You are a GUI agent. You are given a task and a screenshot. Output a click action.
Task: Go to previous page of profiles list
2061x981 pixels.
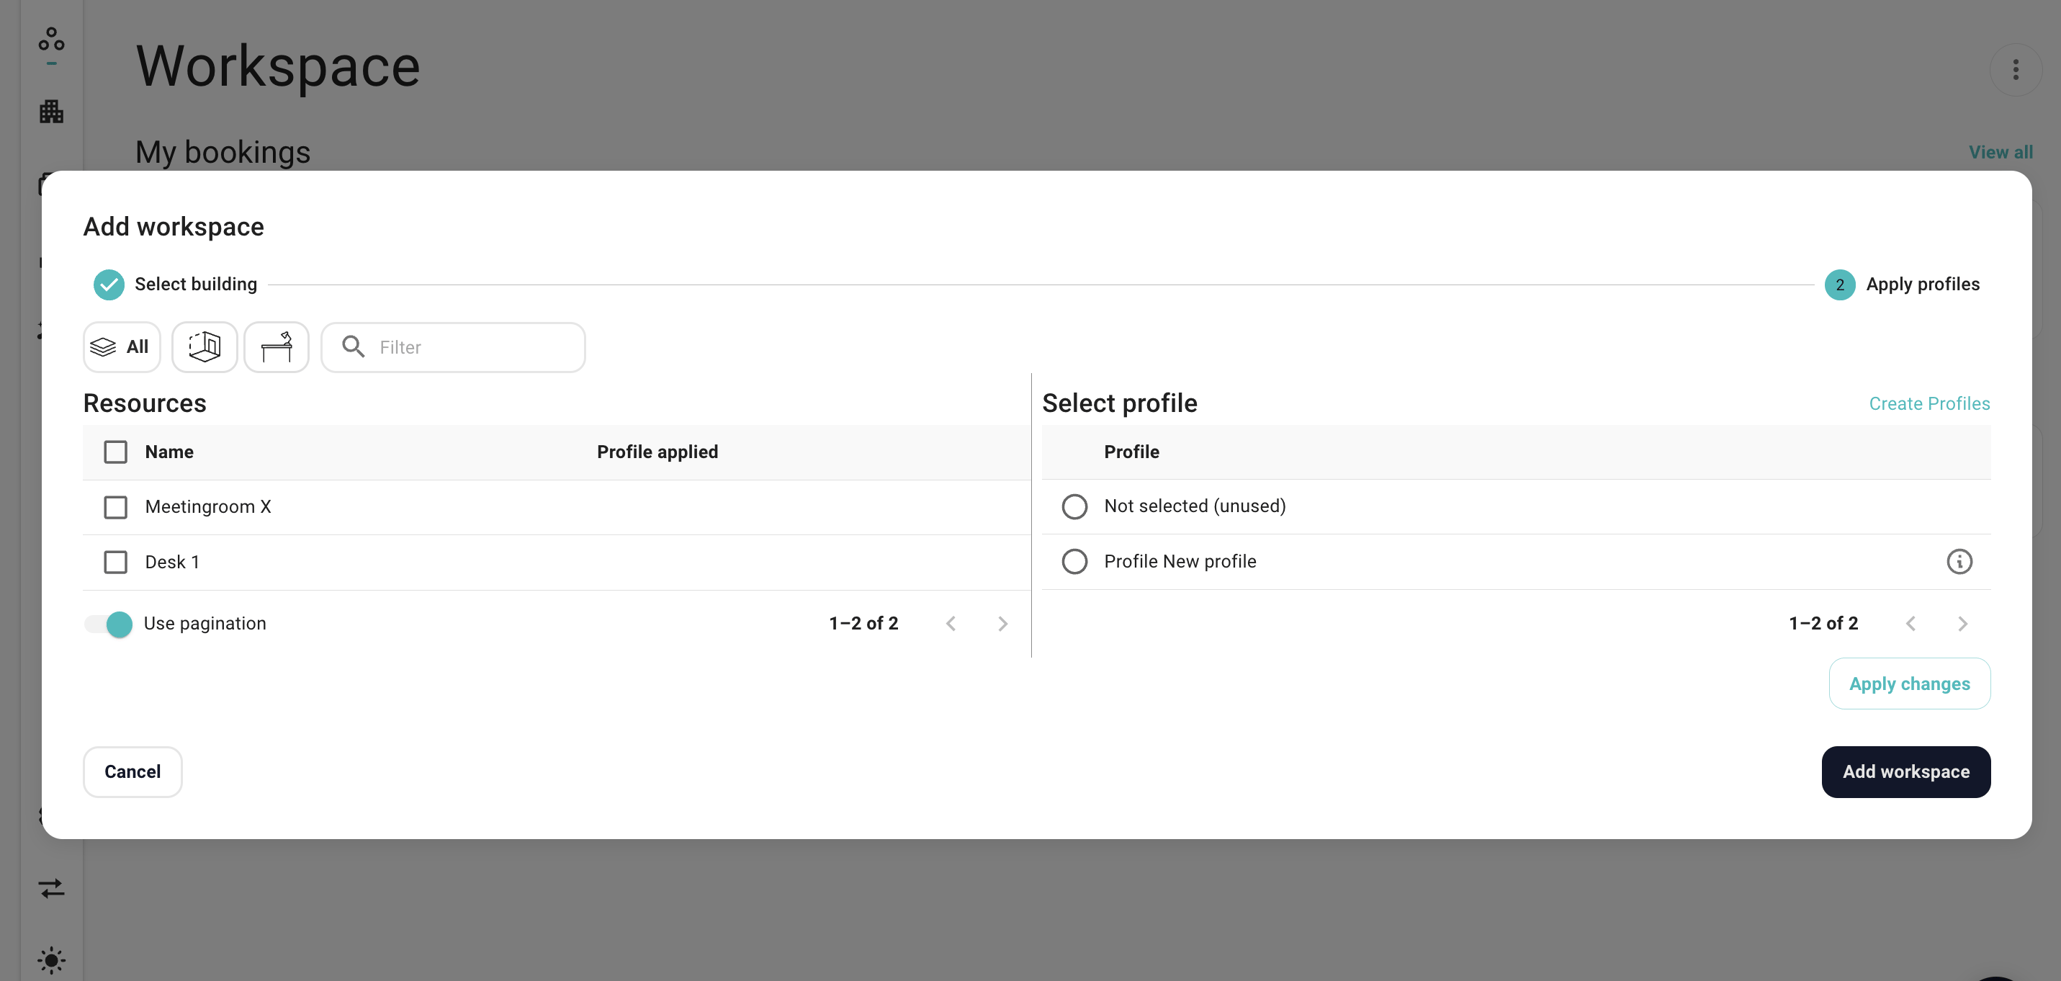pos(1910,624)
